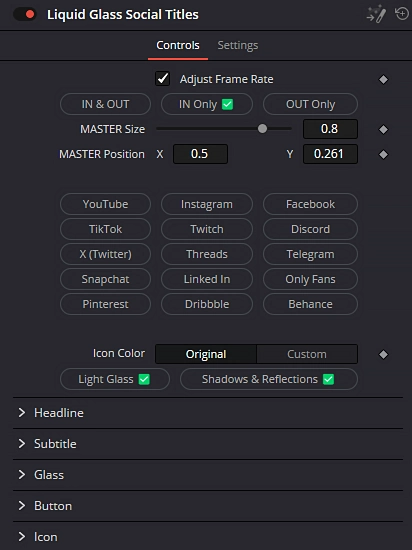Apply the Threads preset
The width and height of the screenshot is (412, 550).
pyautogui.click(x=207, y=254)
